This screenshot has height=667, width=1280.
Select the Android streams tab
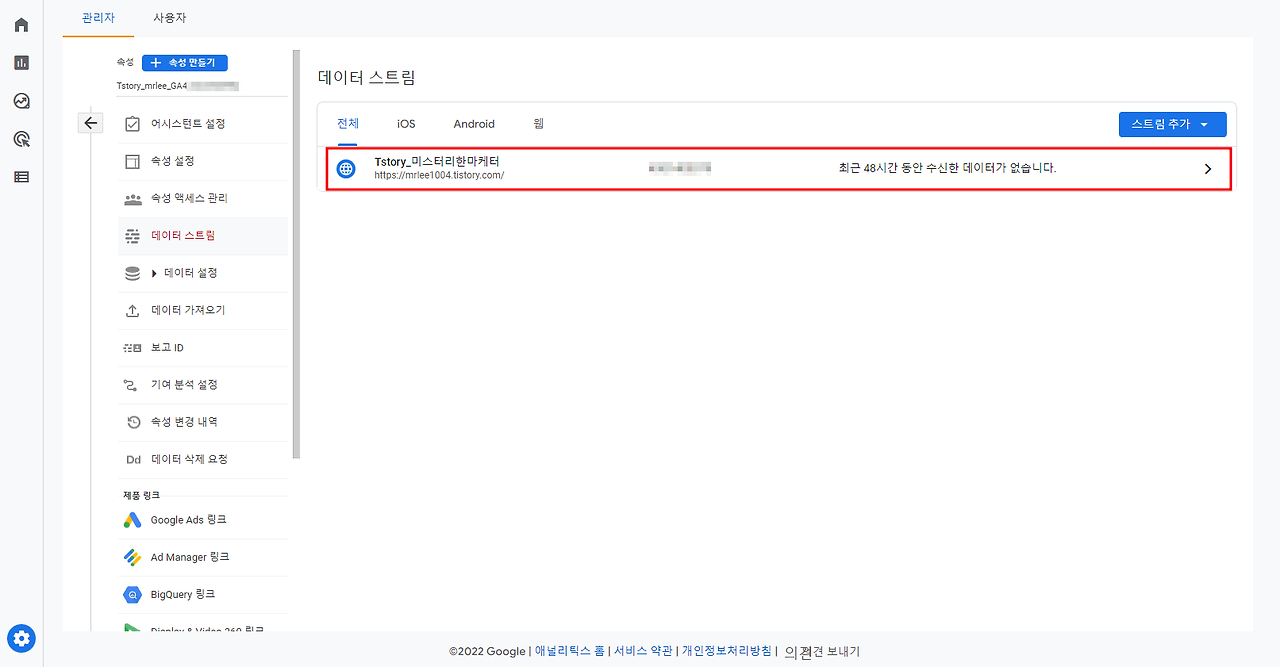coord(474,124)
